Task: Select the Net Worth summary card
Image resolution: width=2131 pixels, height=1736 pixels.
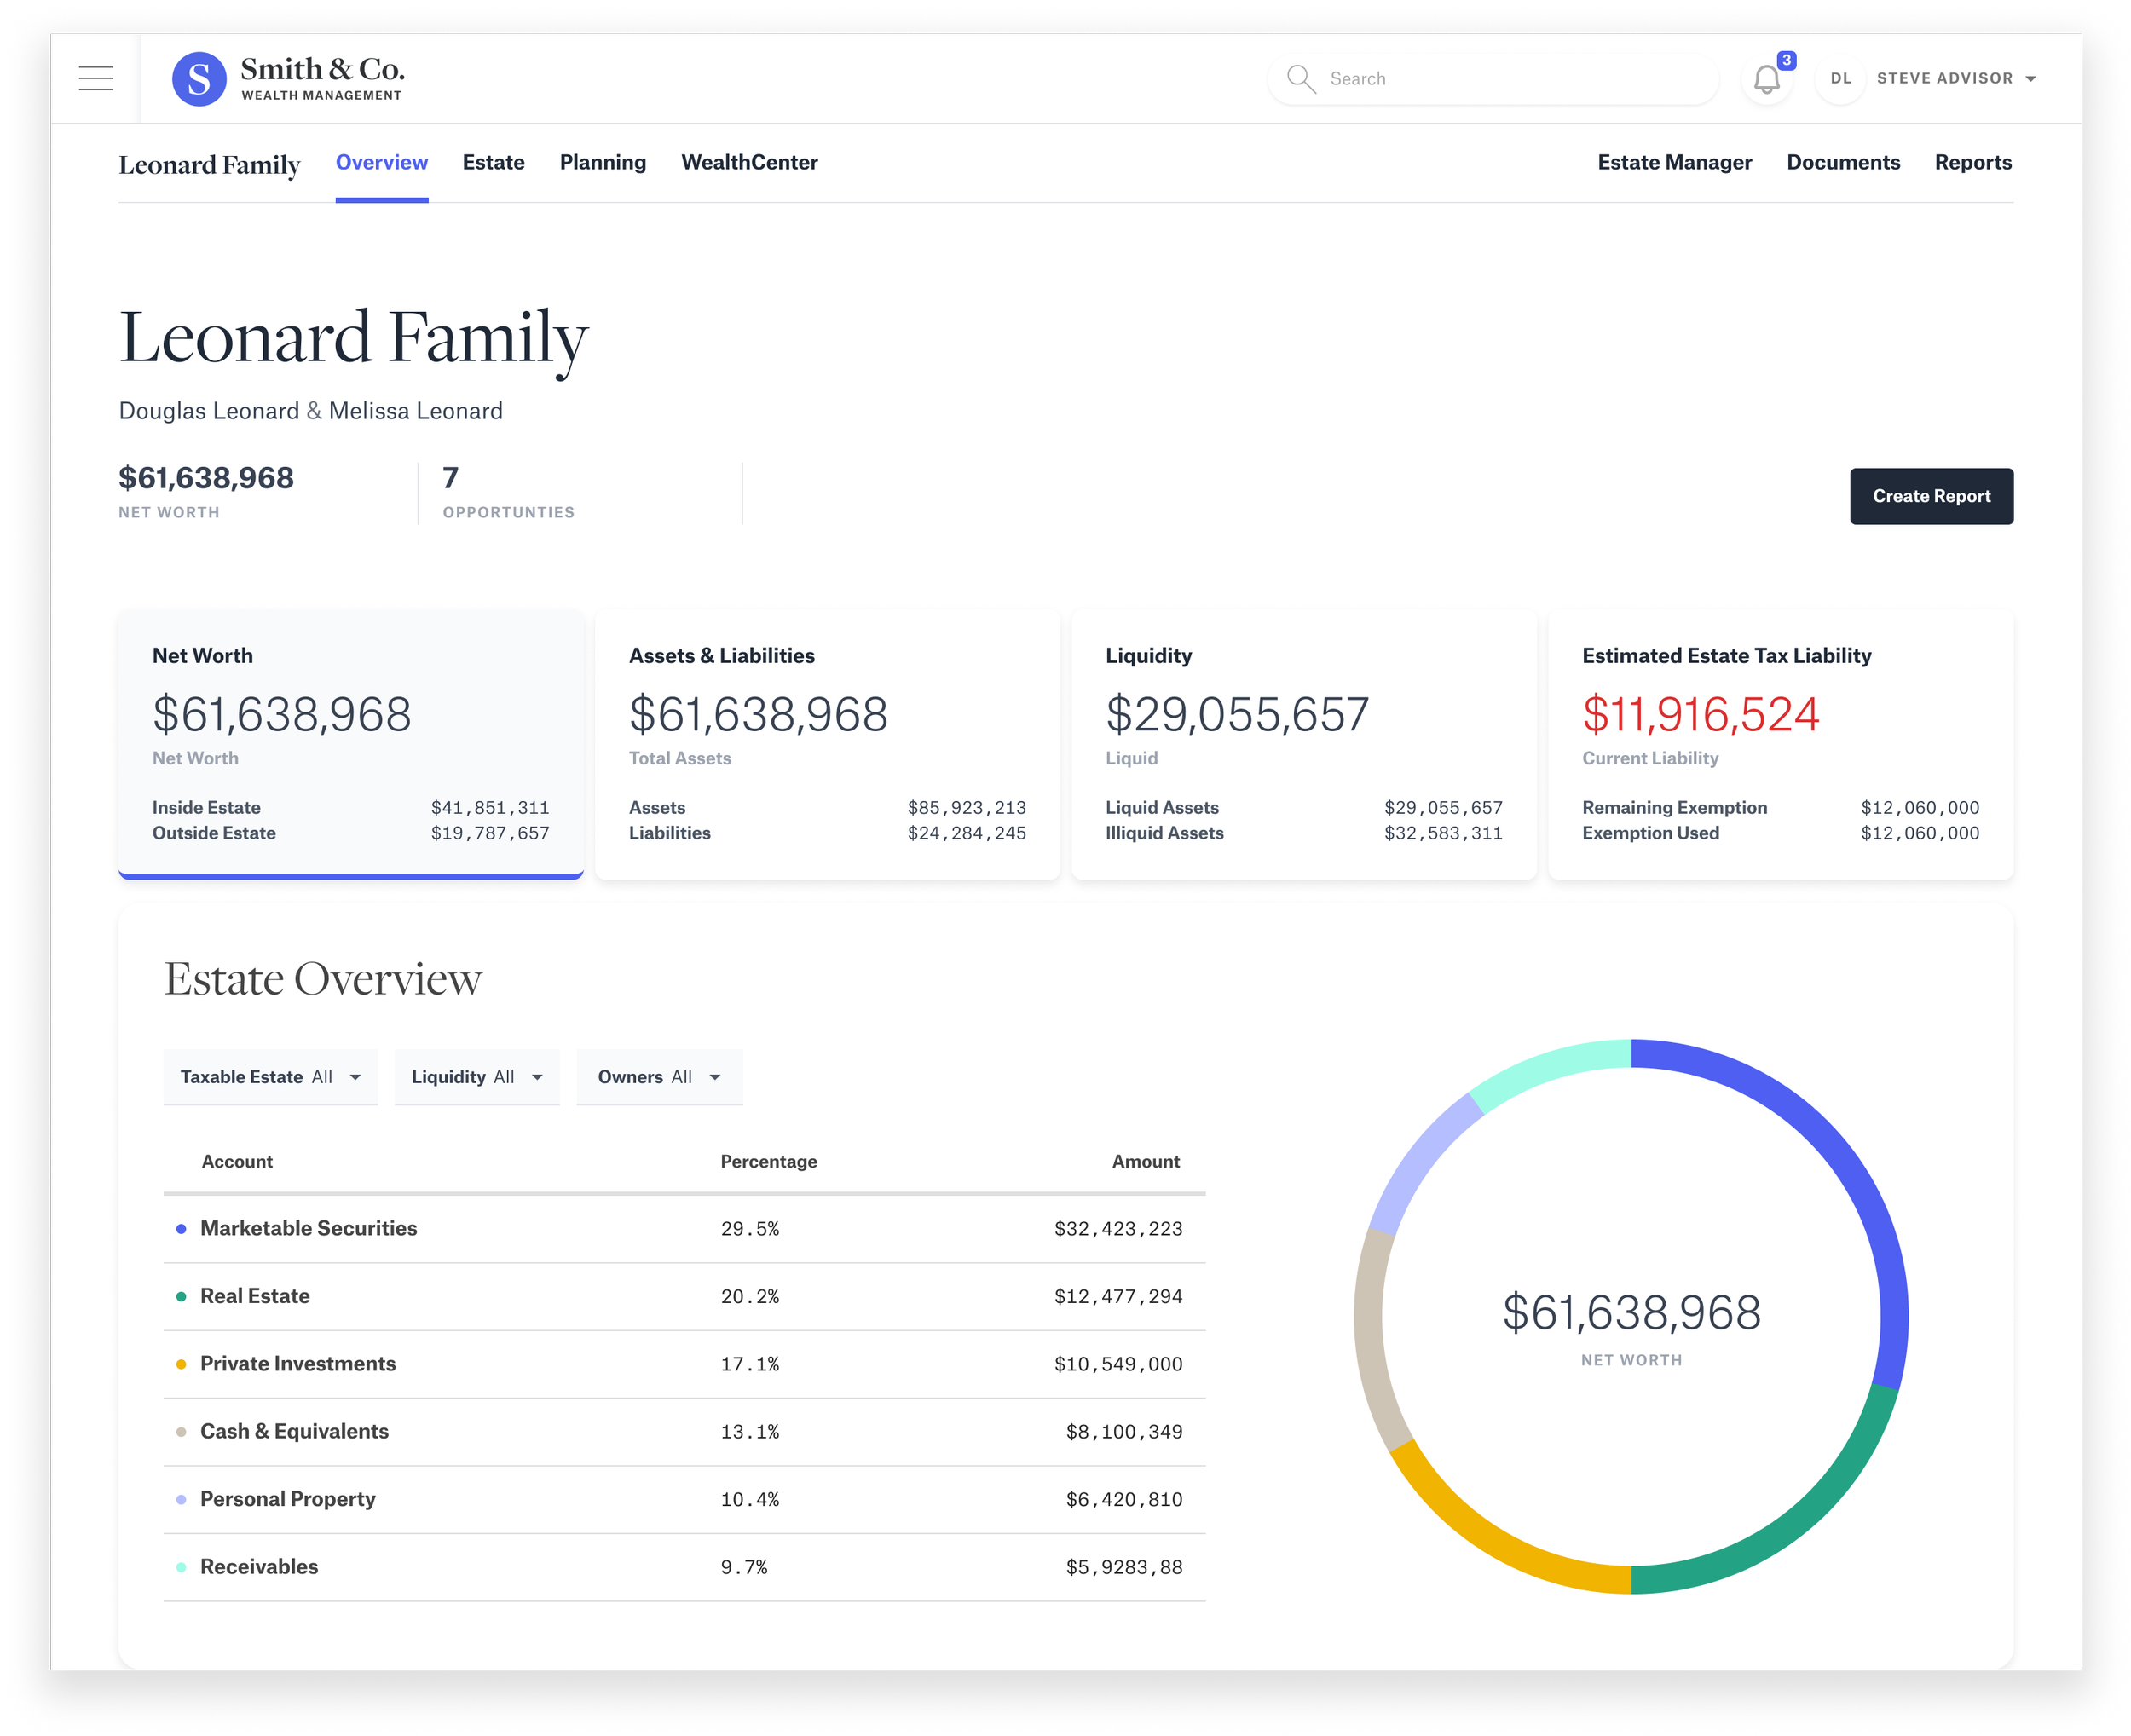Action: pyautogui.click(x=350, y=745)
